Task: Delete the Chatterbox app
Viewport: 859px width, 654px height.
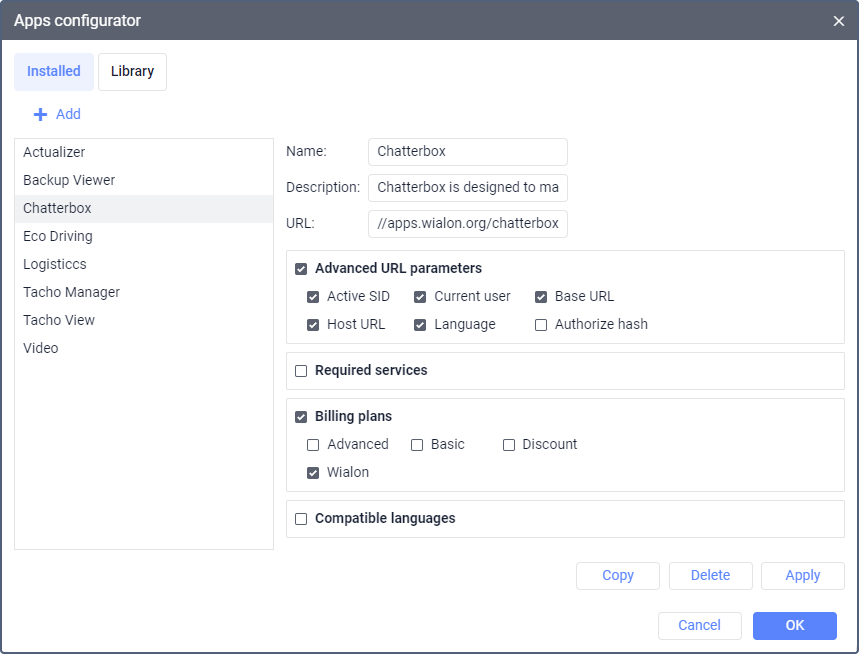Action: click(710, 576)
